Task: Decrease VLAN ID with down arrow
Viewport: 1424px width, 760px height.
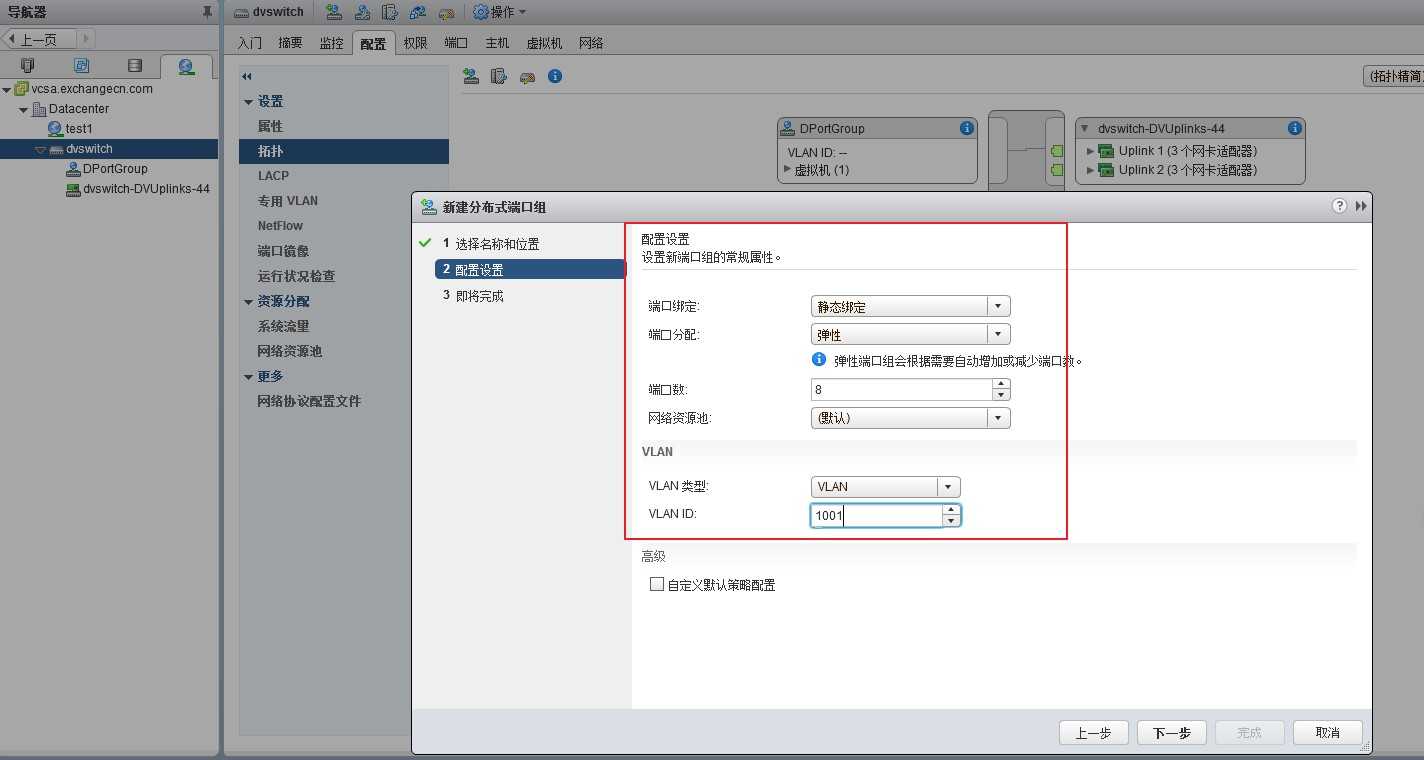Action: tap(951, 520)
